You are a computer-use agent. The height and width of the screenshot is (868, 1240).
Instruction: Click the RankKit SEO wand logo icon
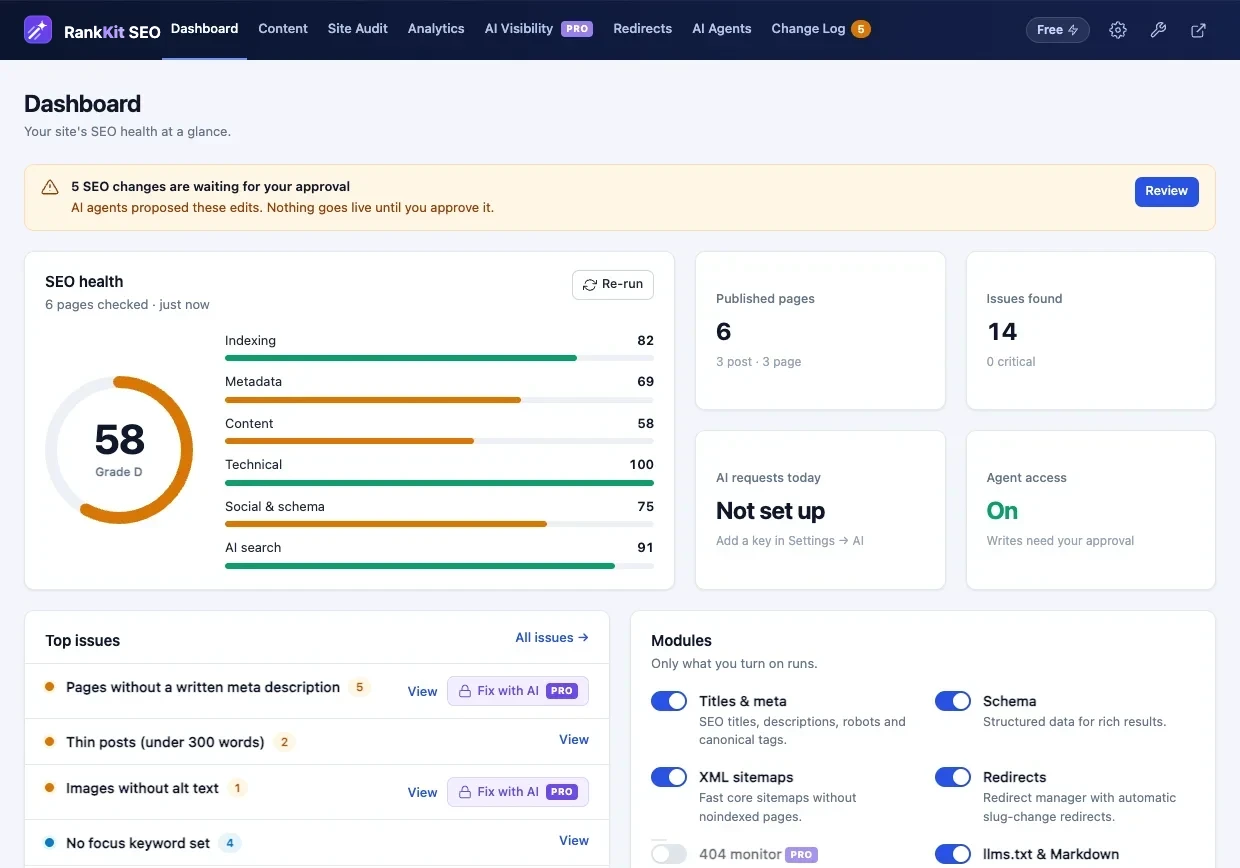39,30
